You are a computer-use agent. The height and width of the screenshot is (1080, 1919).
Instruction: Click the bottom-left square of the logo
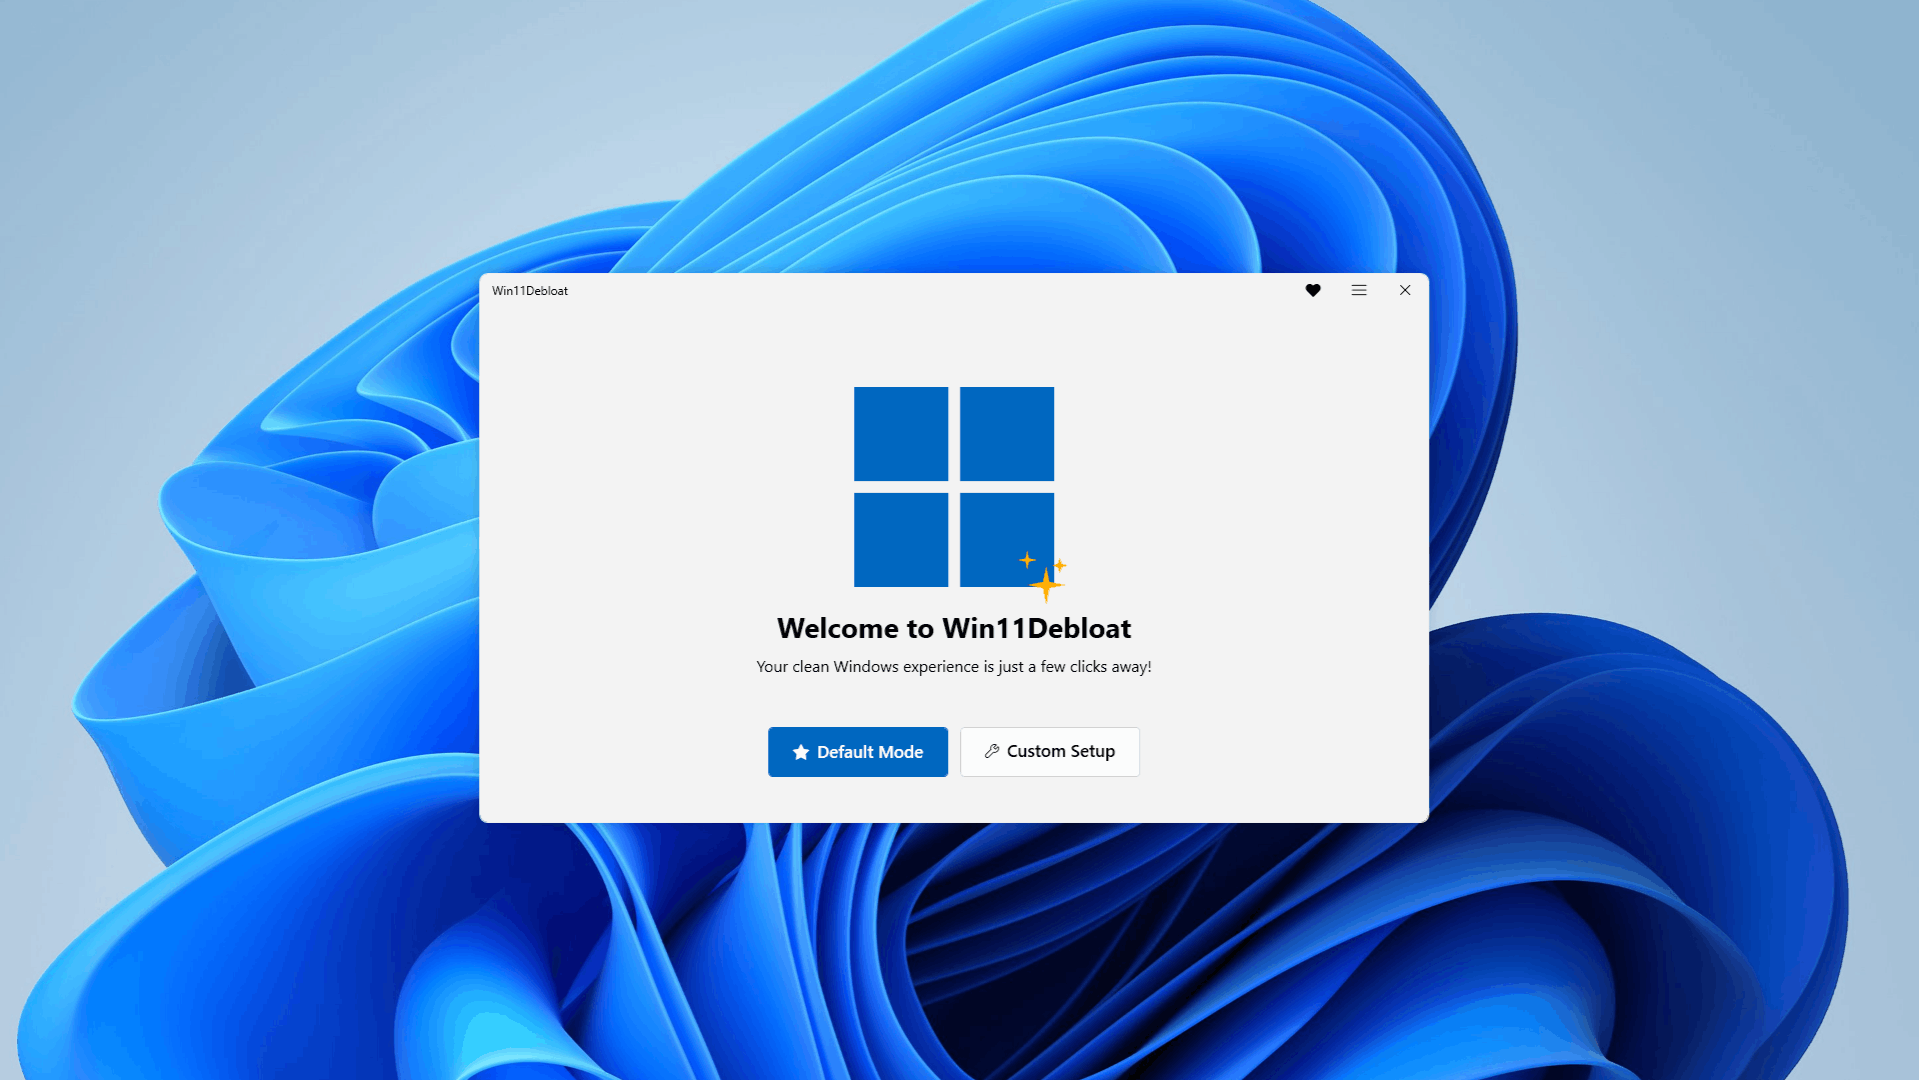(900, 539)
